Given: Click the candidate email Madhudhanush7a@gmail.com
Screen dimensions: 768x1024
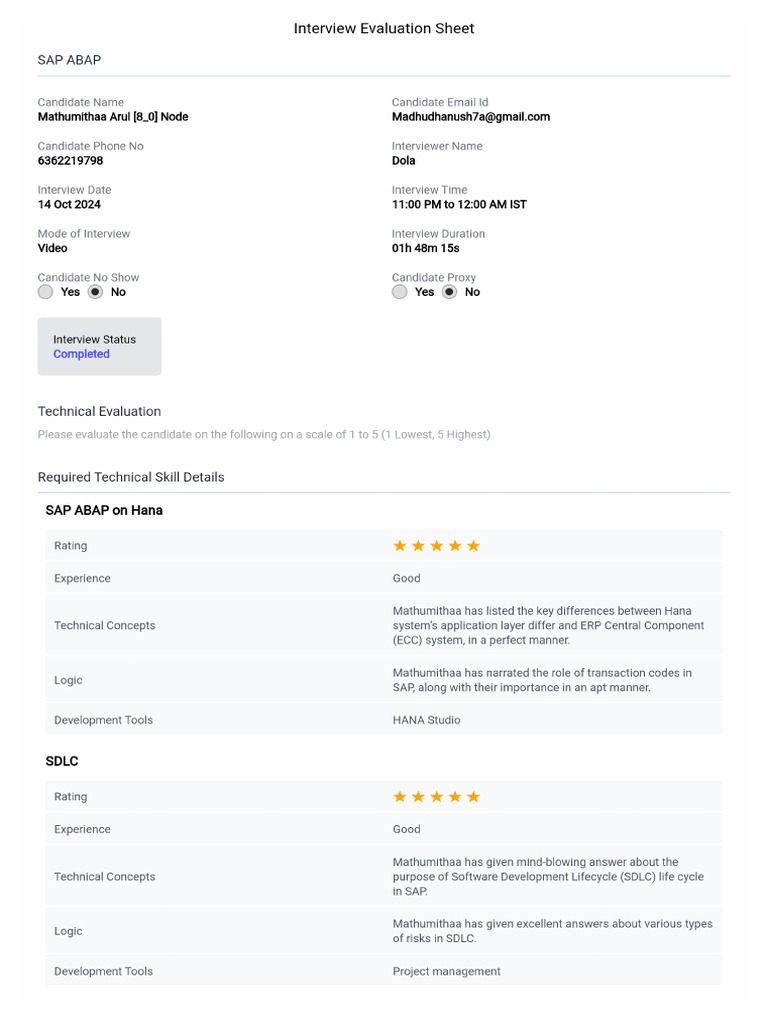Looking at the screenshot, I should pos(471,117).
